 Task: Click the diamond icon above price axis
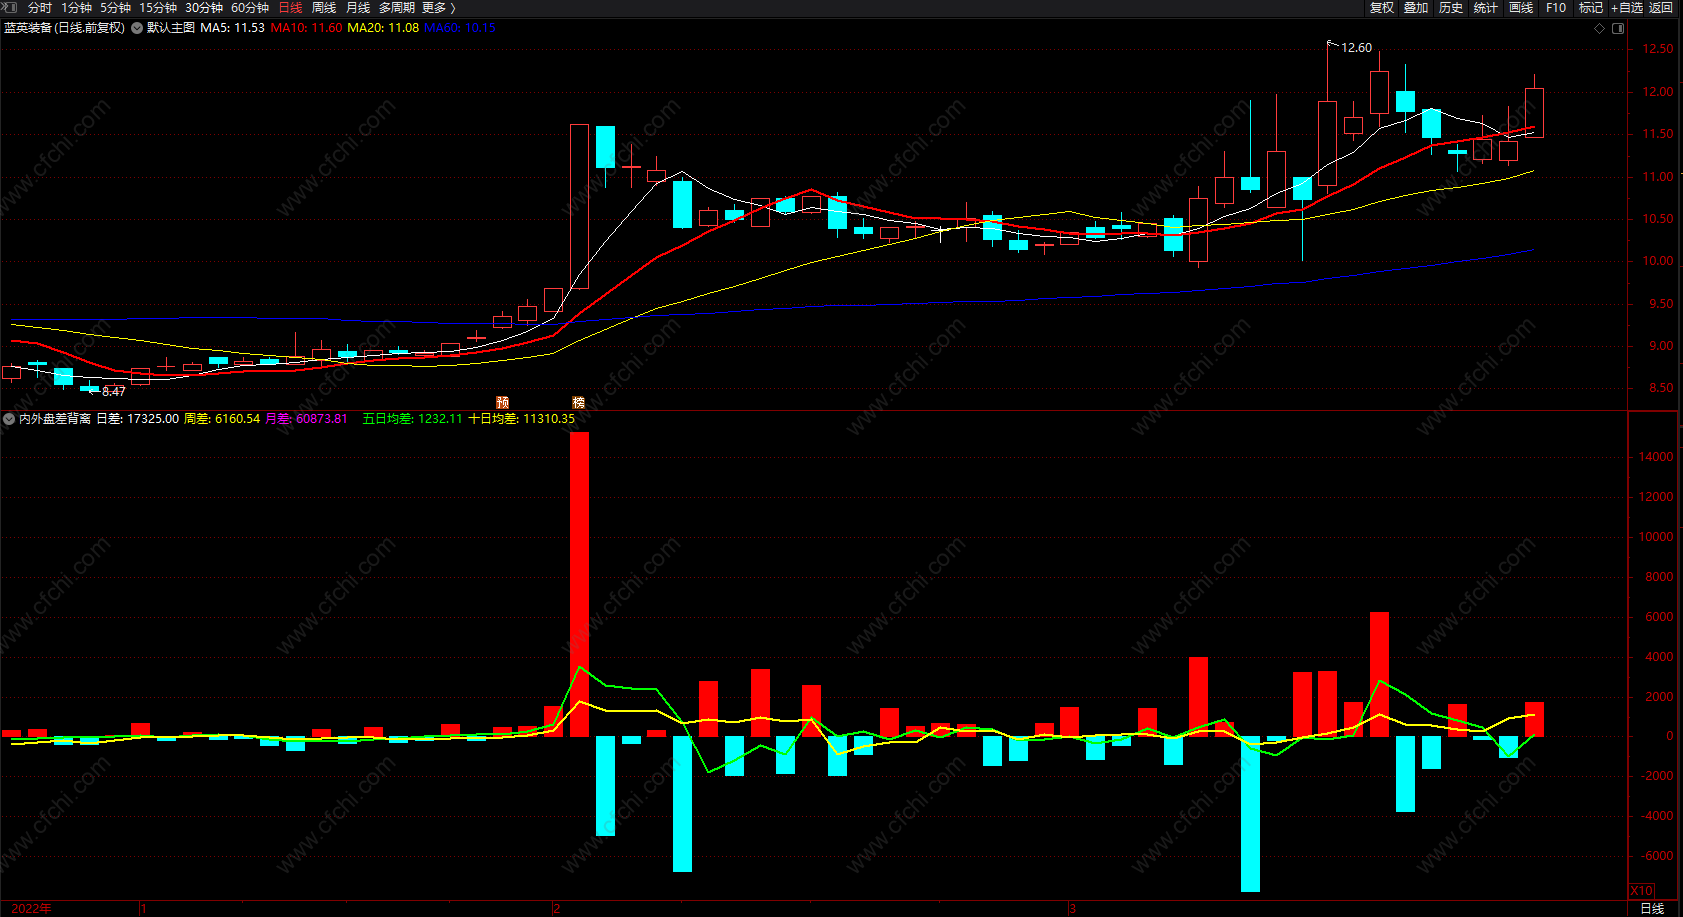pos(1599,29)
